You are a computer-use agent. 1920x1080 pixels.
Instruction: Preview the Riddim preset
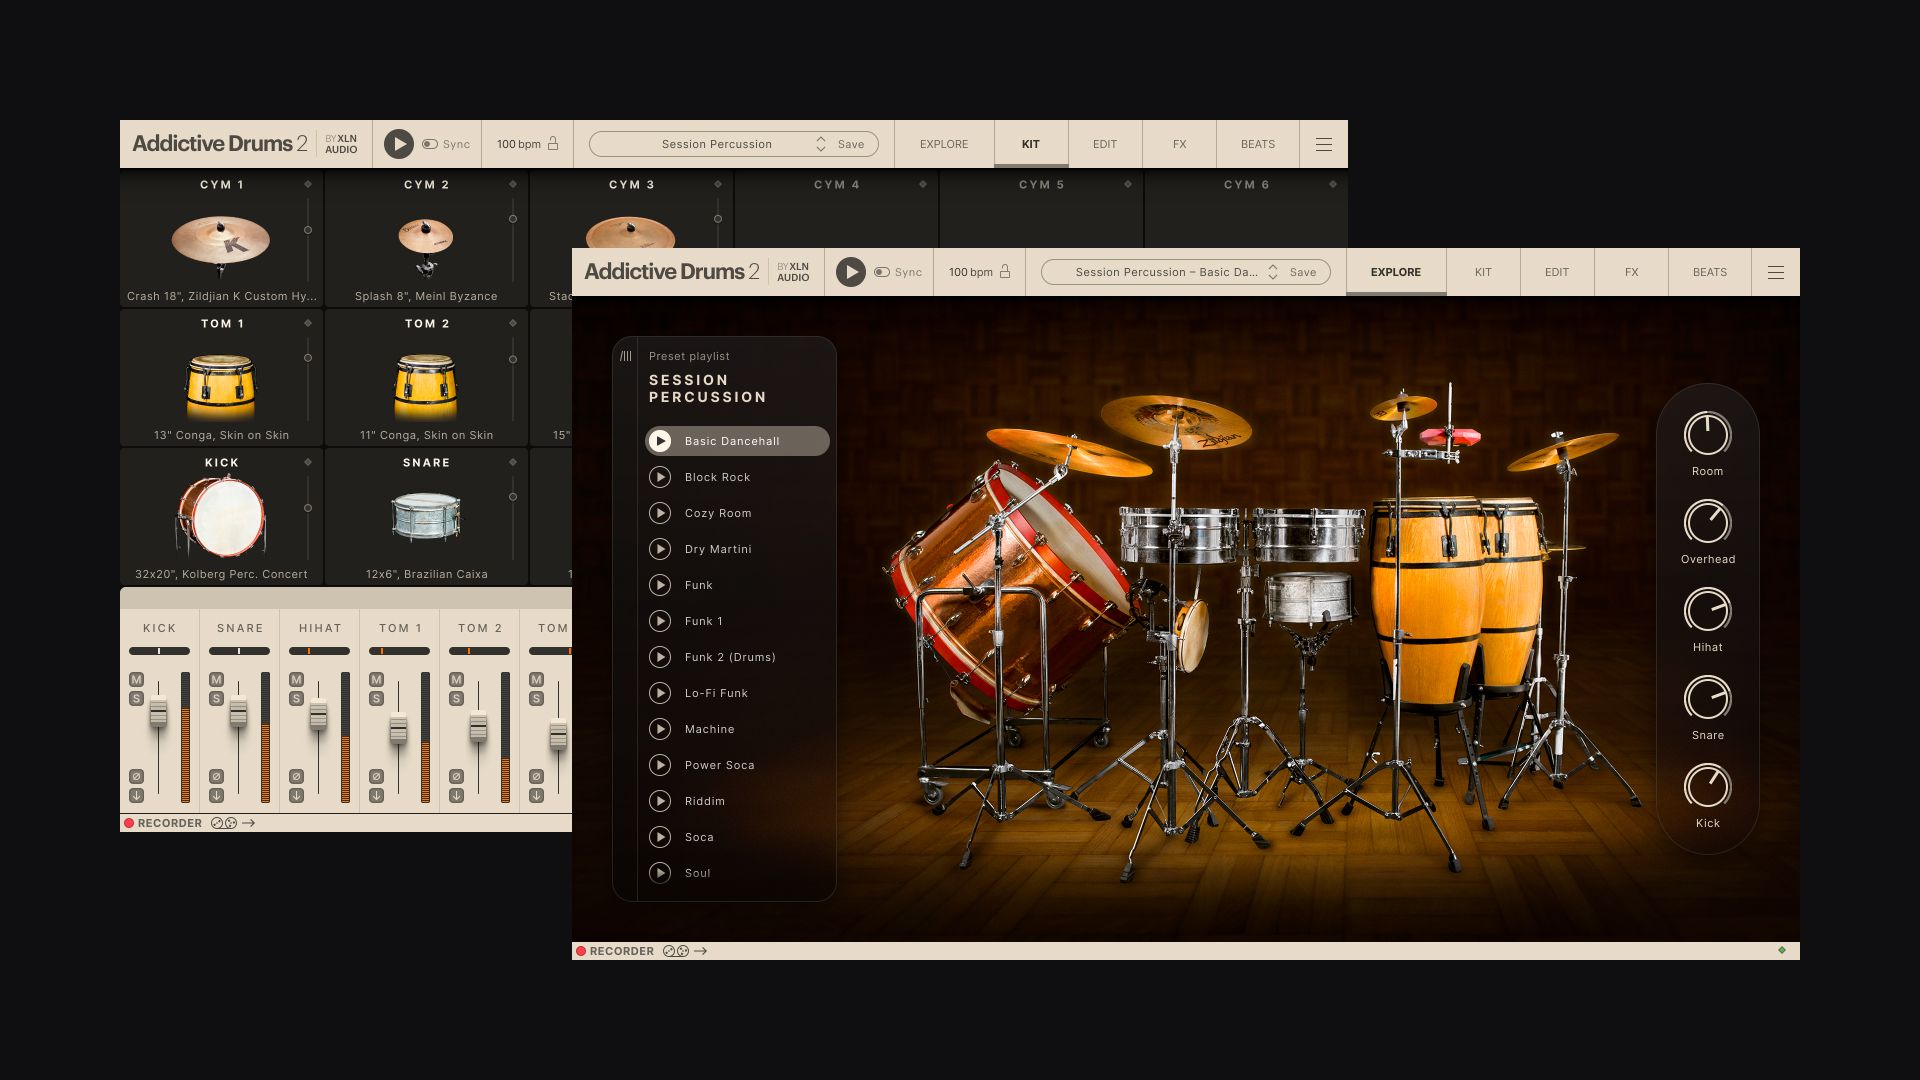(x=660, y=801)
